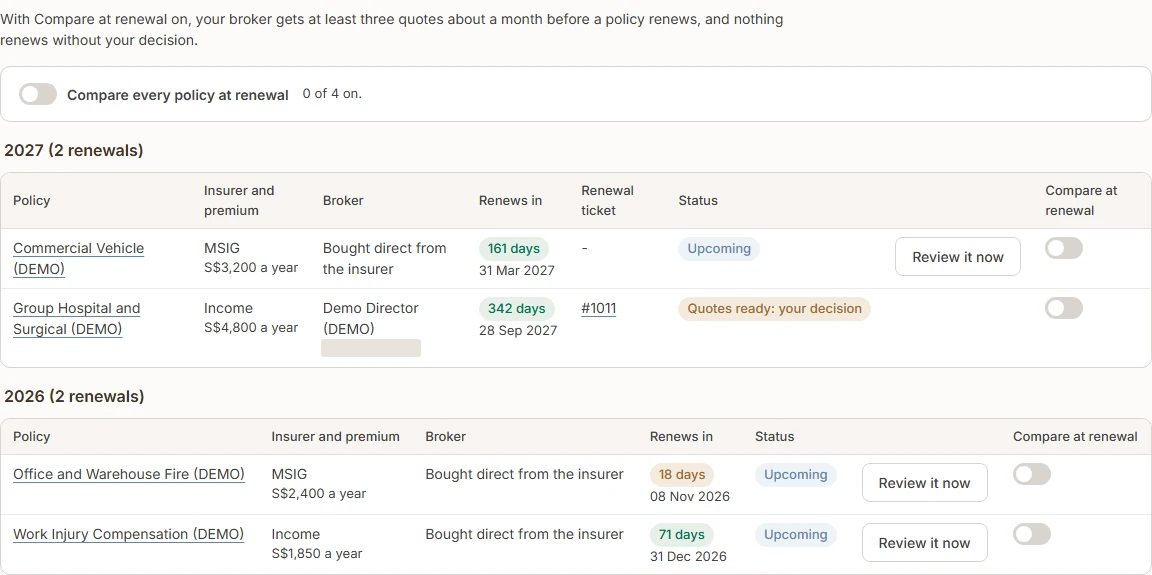Click the 08 Nov 2026 renewal date

click(690, 496)
